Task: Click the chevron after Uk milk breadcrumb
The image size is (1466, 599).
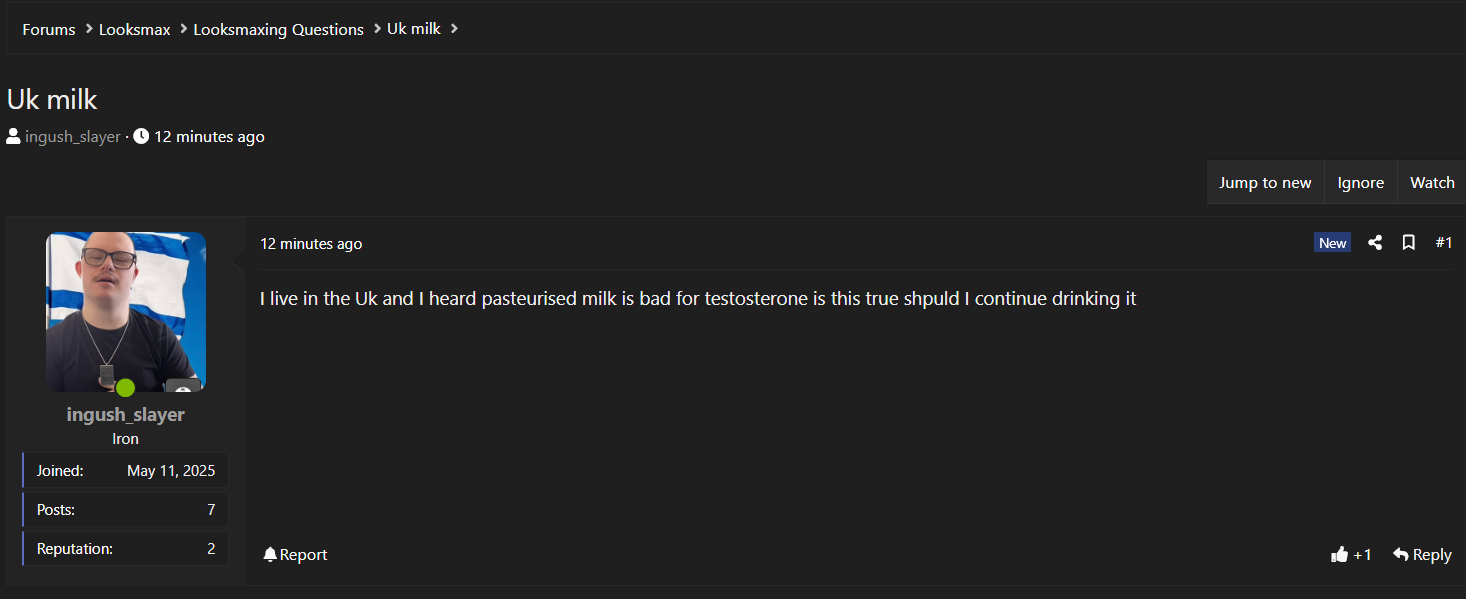Action: [454, 29]
